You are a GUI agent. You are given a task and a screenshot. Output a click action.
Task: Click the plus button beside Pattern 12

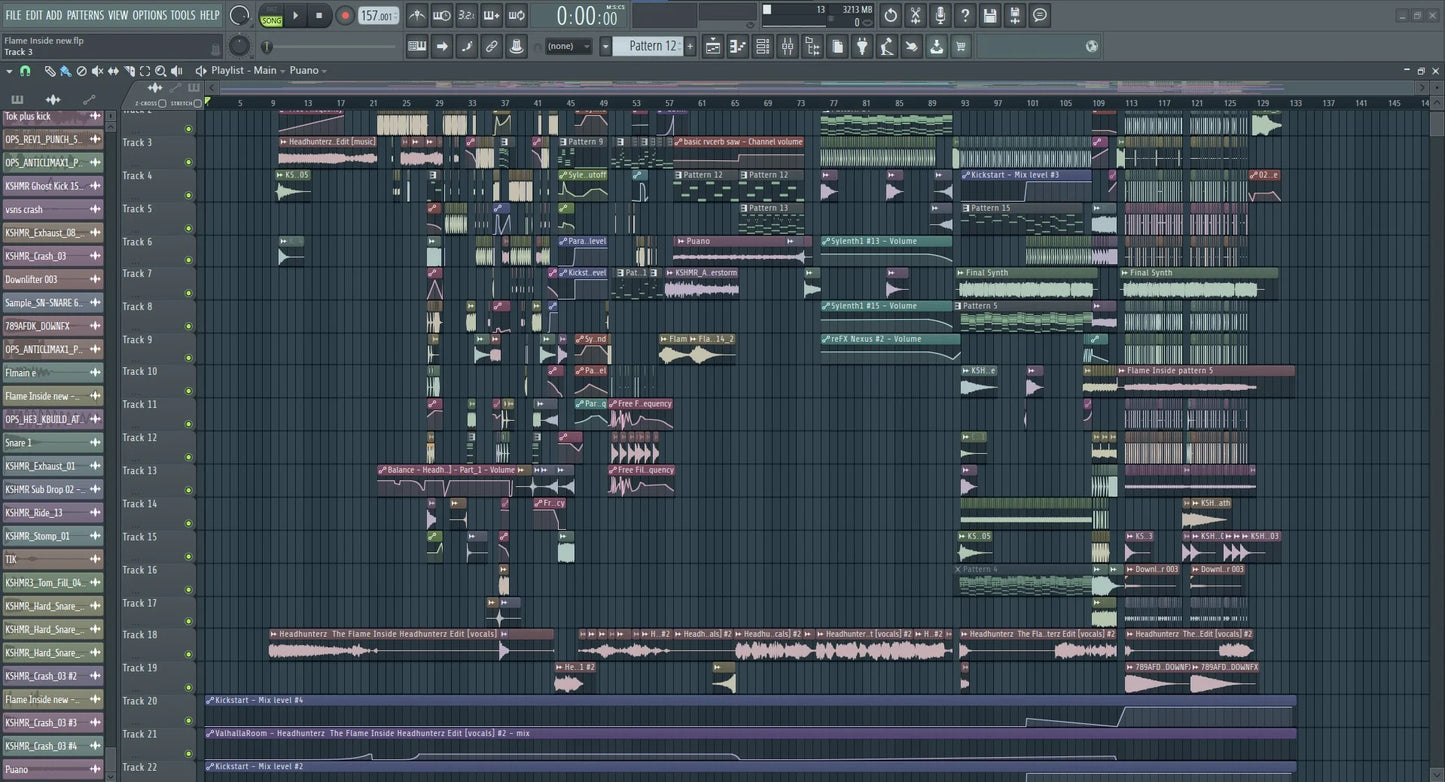tap(689, 46)
